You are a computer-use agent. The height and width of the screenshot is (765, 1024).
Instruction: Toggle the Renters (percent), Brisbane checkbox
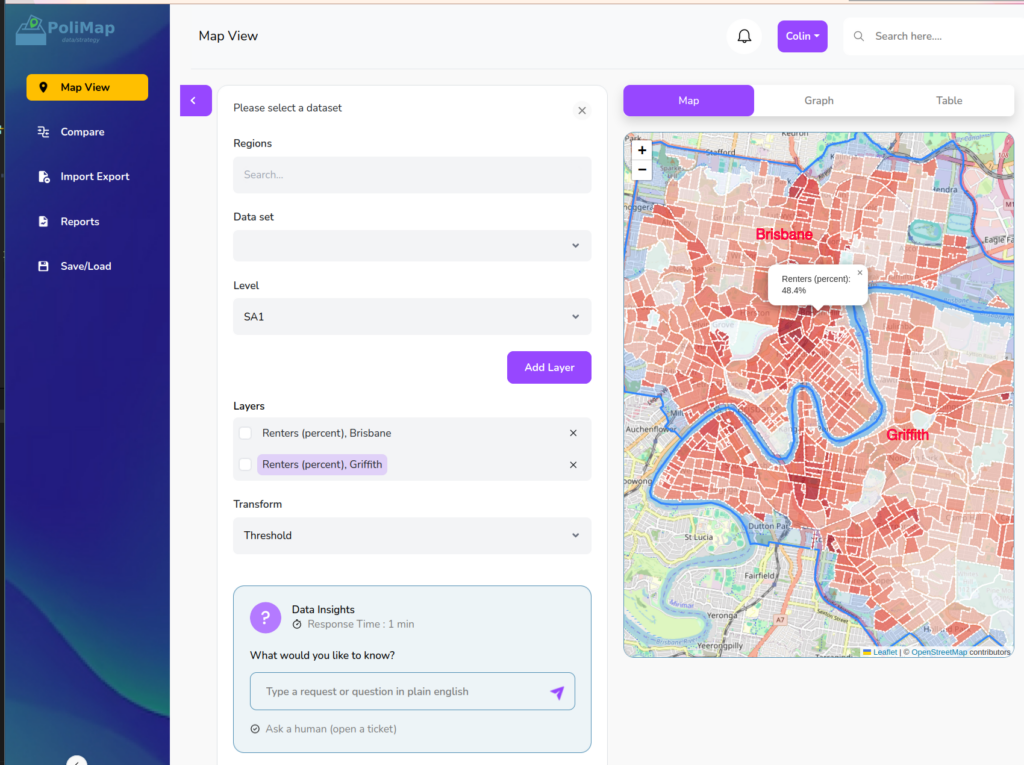click(245, 433)
